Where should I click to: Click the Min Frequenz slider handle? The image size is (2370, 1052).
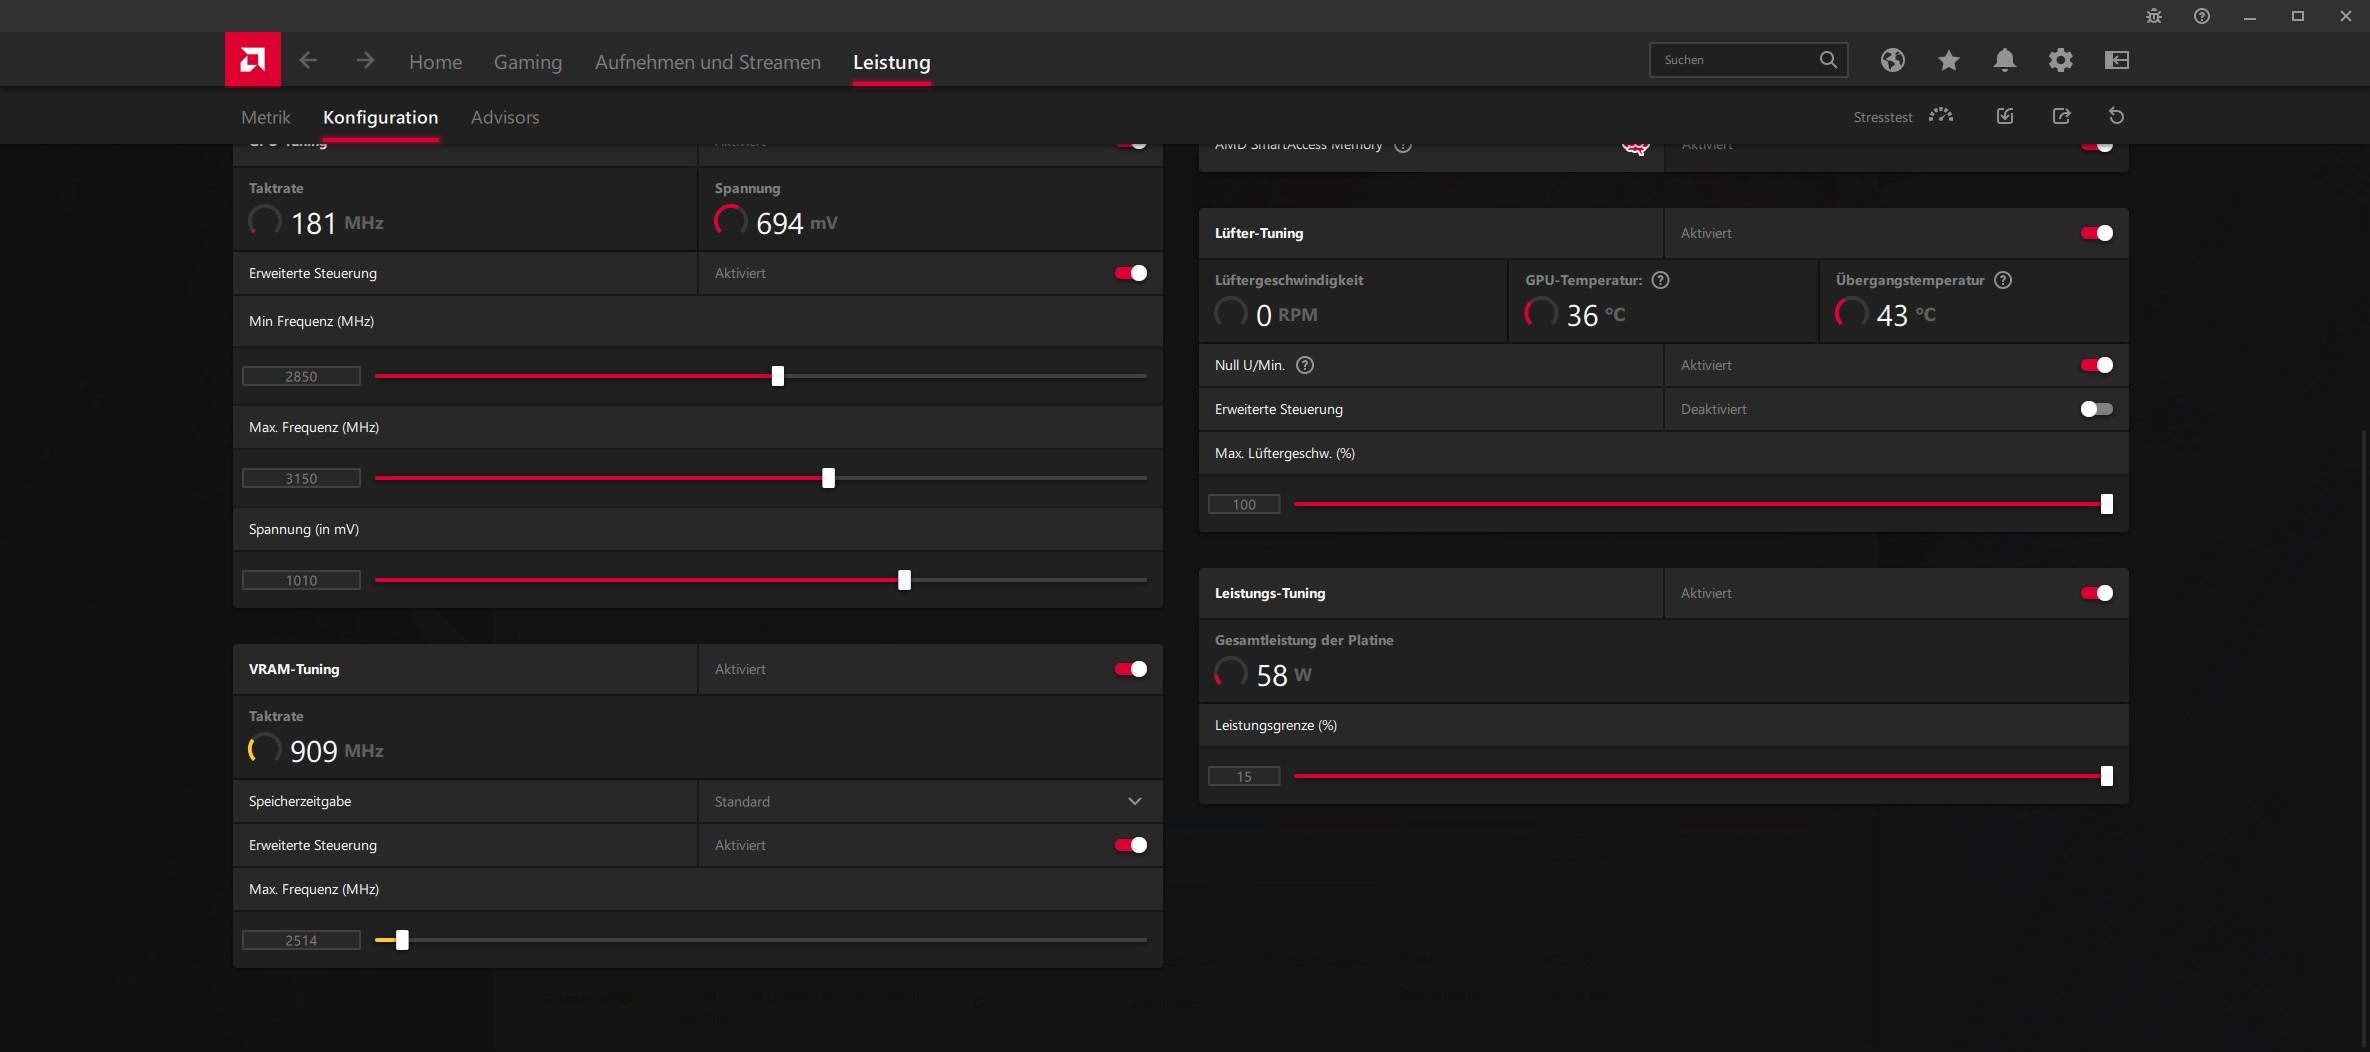[x=778, y=376]
